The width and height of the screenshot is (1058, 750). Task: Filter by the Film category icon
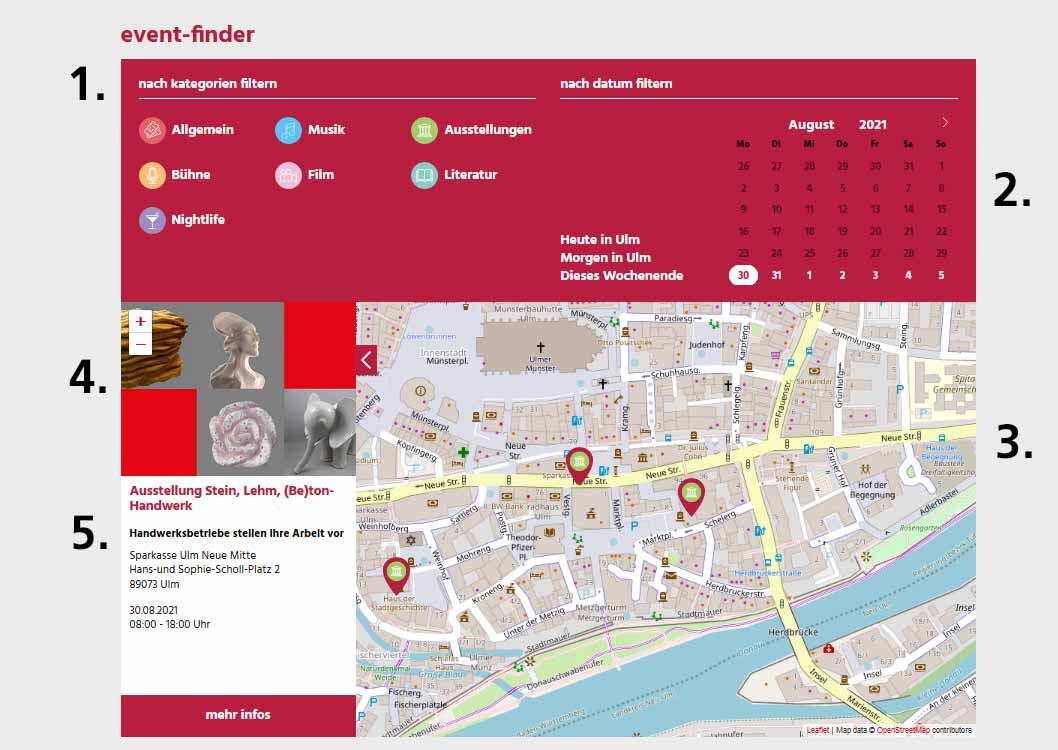(x=288, y=175)
